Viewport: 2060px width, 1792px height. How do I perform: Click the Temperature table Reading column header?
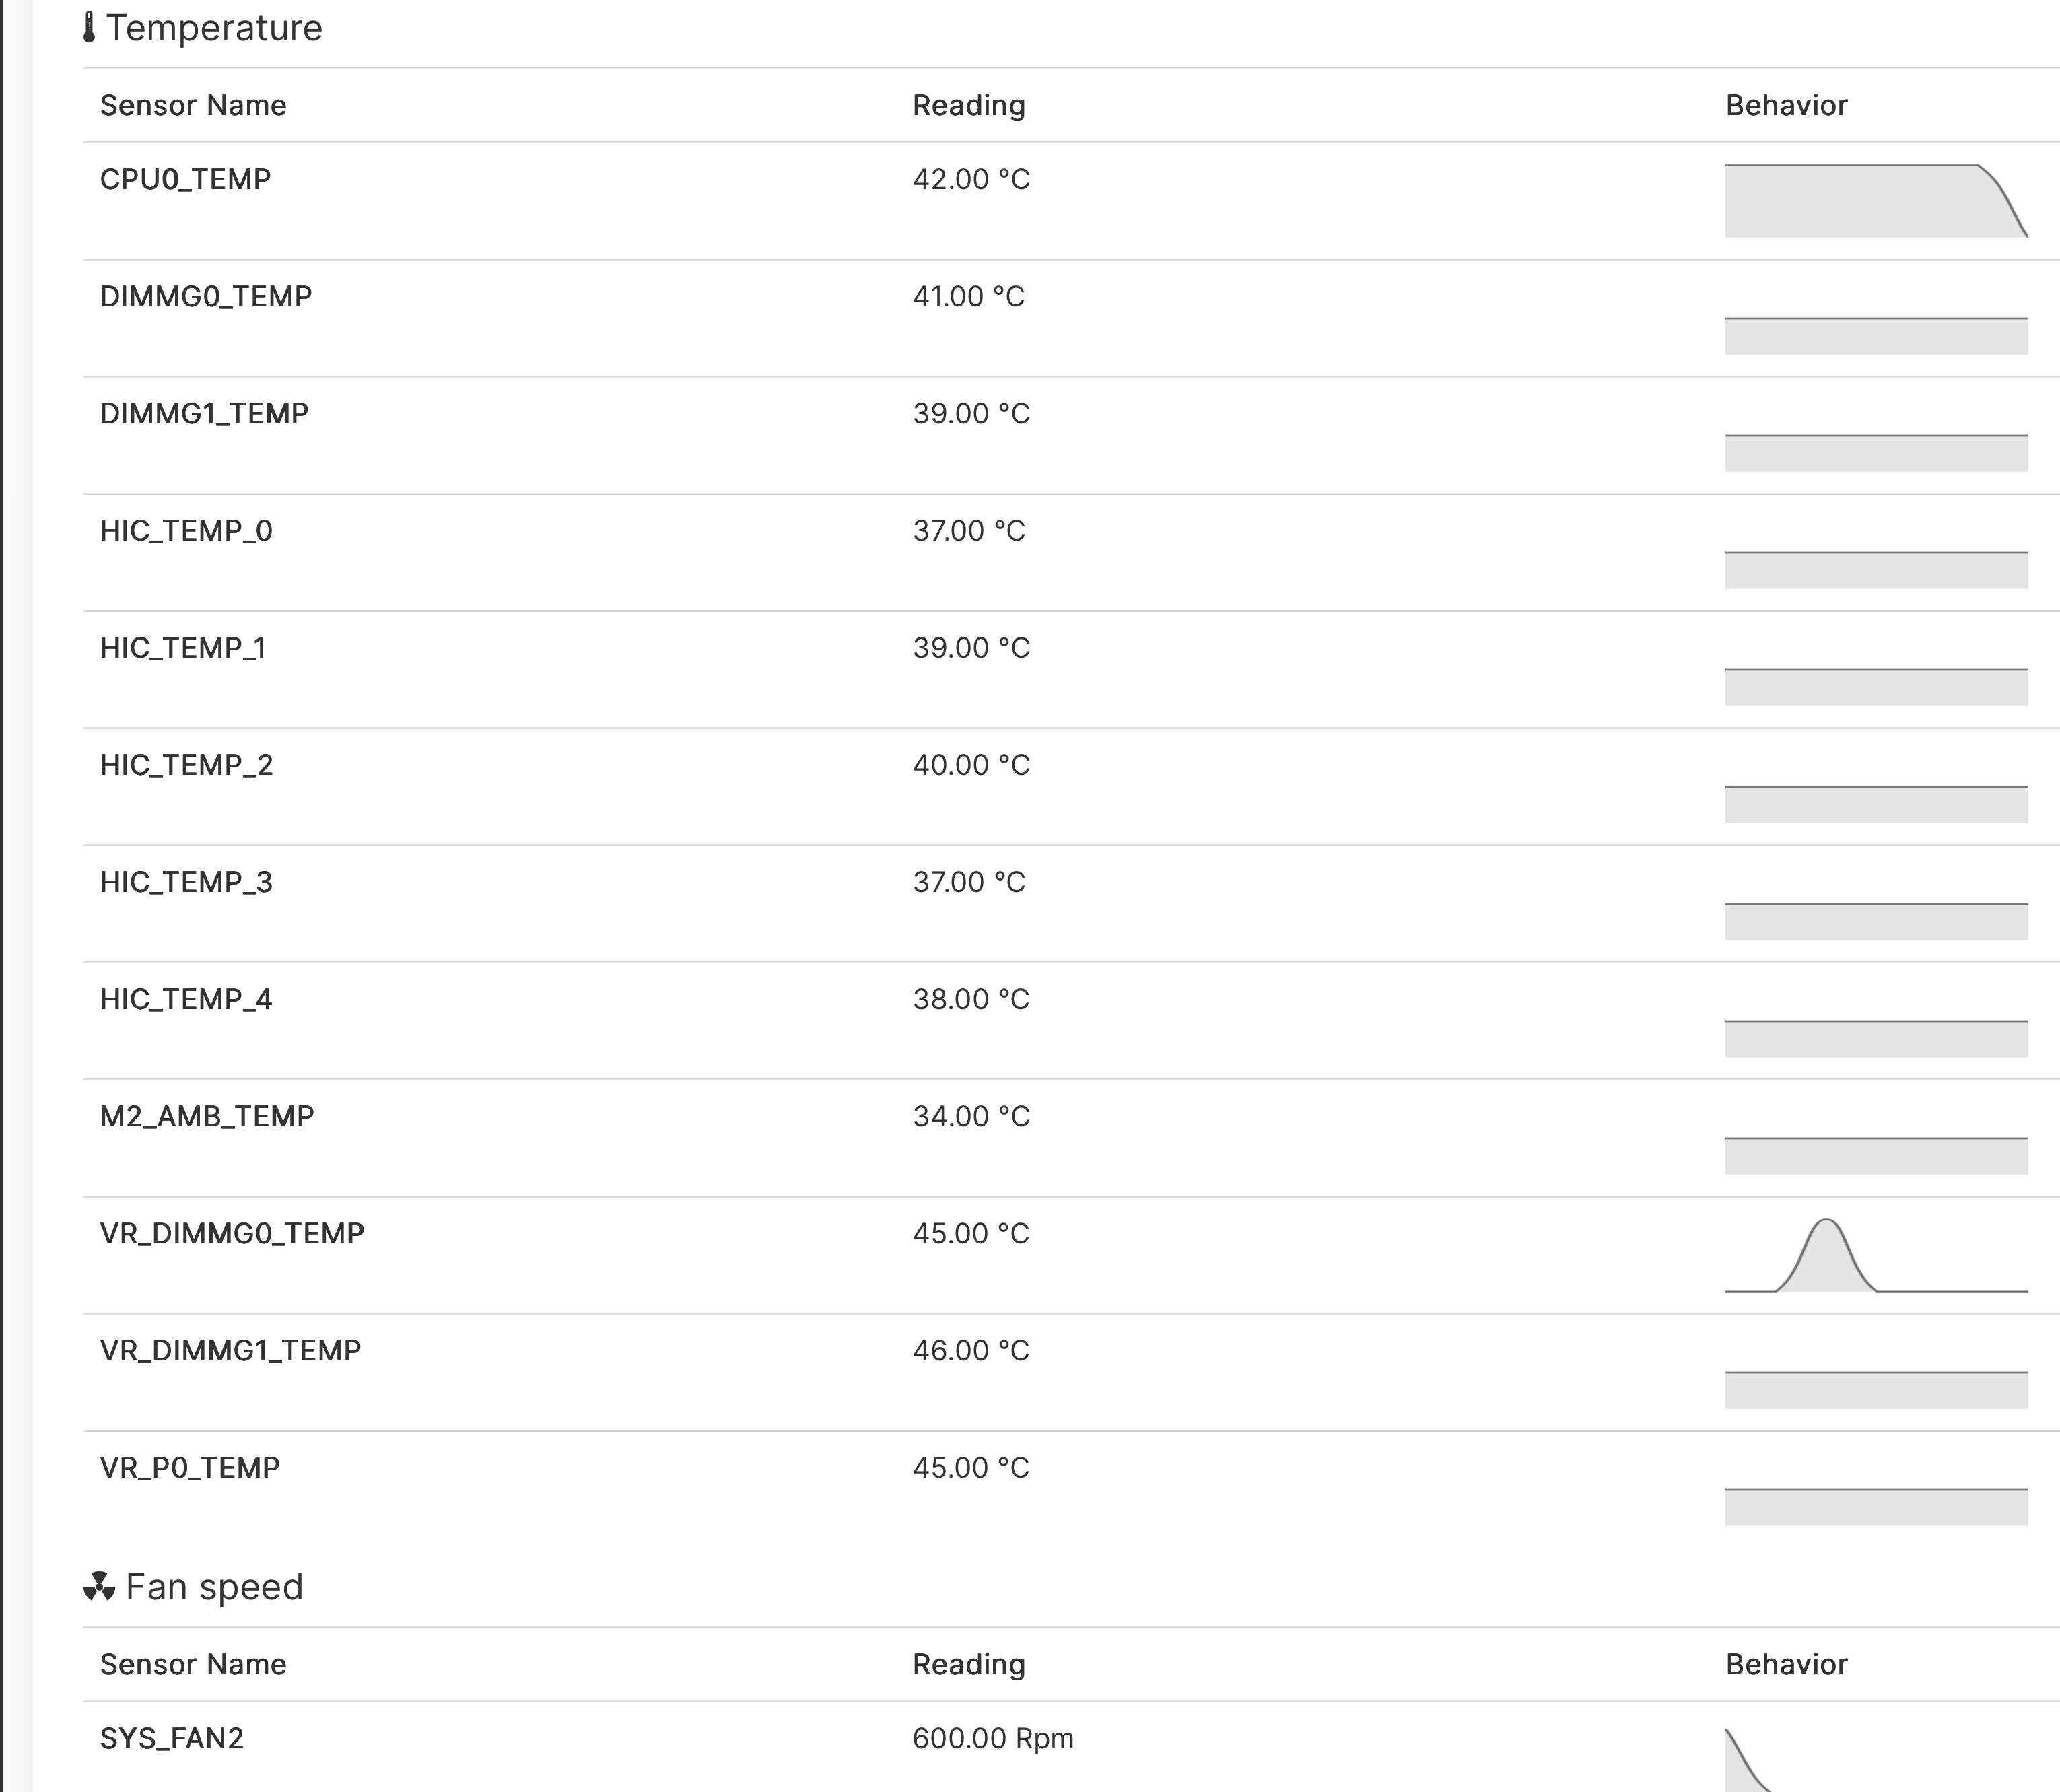coord(968,105)
